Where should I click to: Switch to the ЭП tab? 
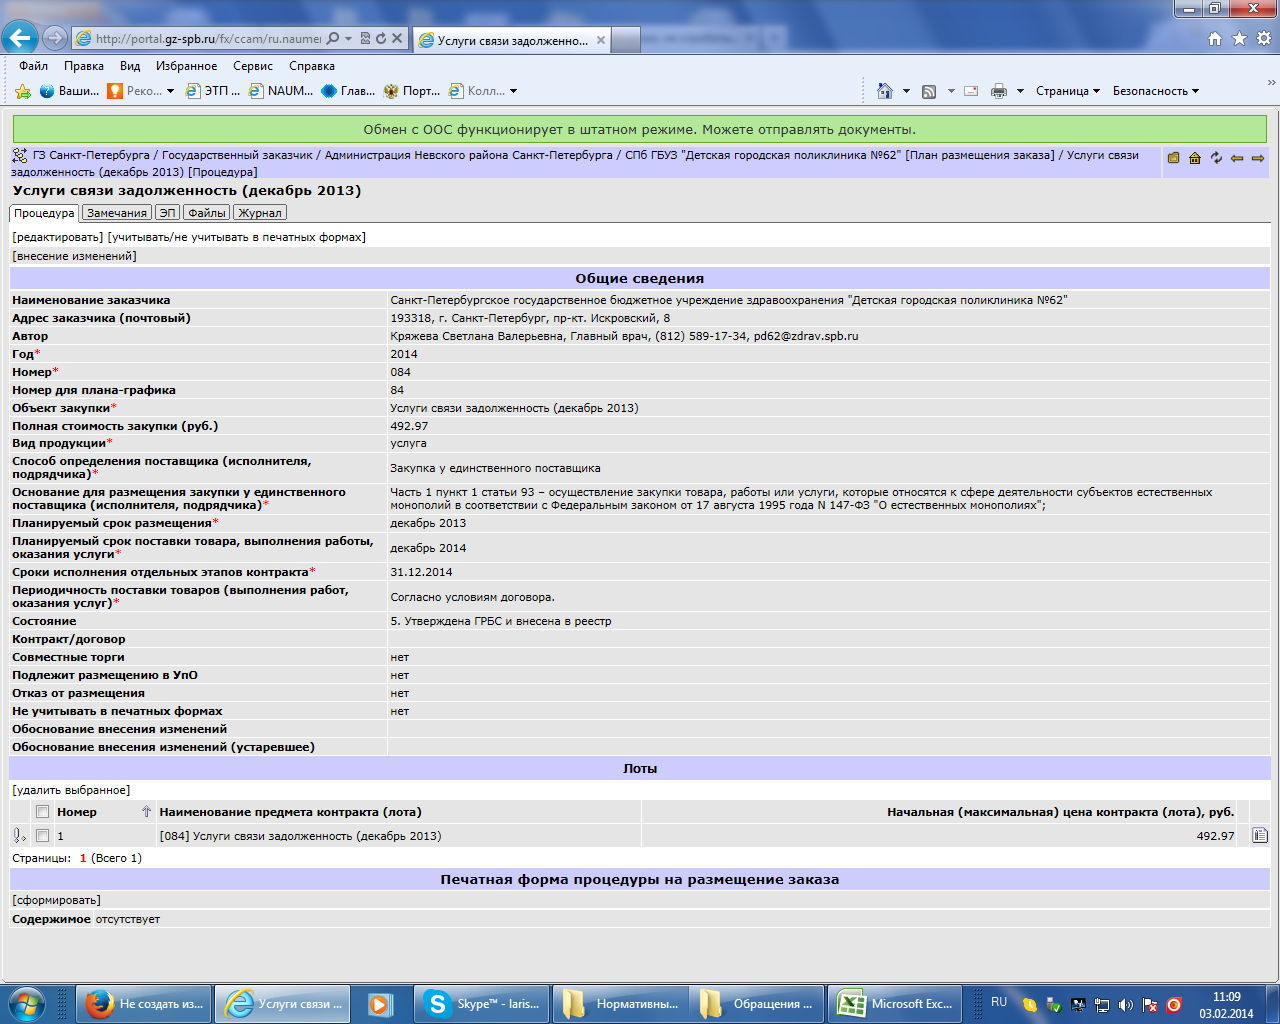[167, 213]
